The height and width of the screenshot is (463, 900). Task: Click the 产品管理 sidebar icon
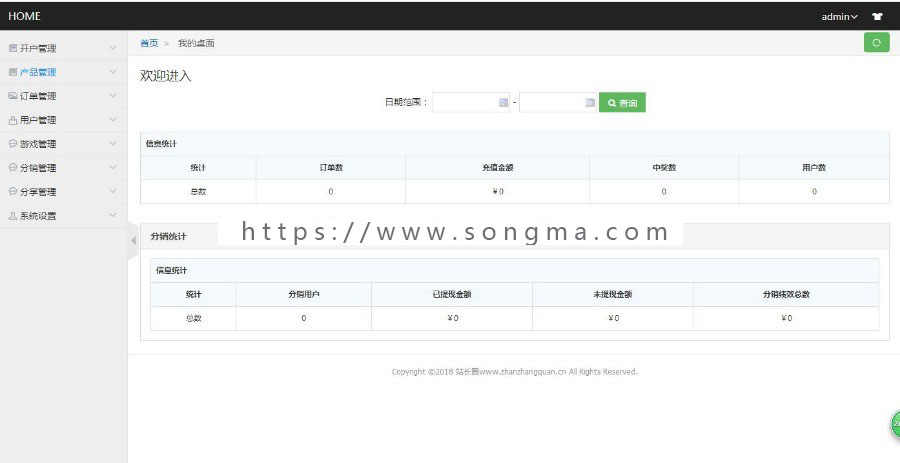[13, 72]
